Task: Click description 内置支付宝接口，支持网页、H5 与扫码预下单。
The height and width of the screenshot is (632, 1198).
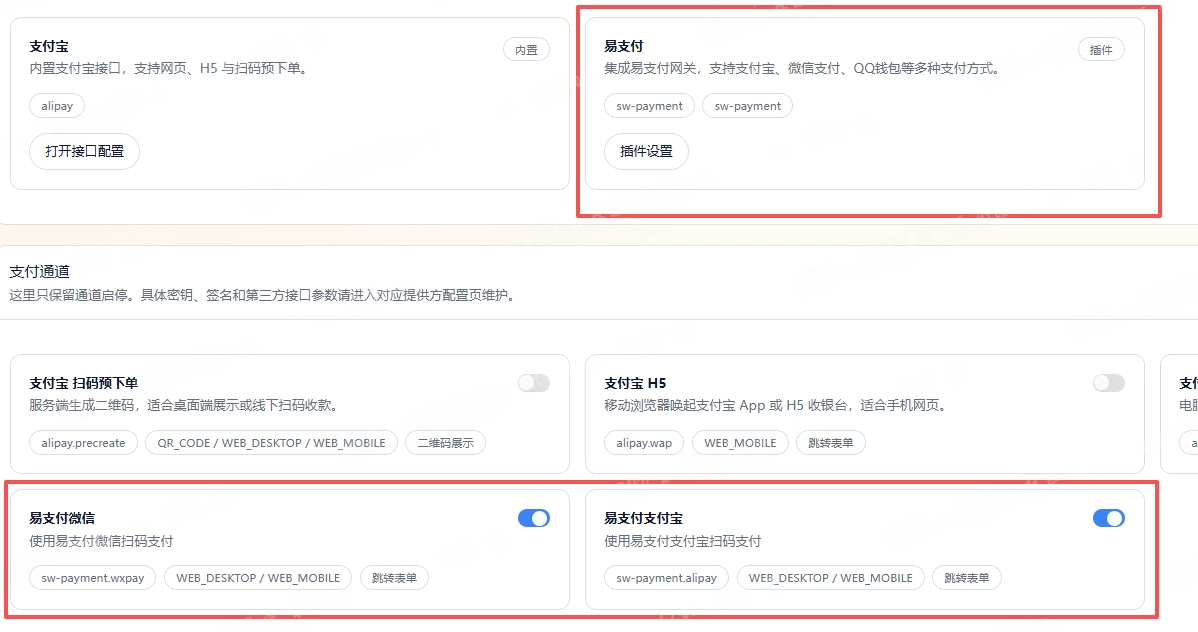Action: pos(170,69)
